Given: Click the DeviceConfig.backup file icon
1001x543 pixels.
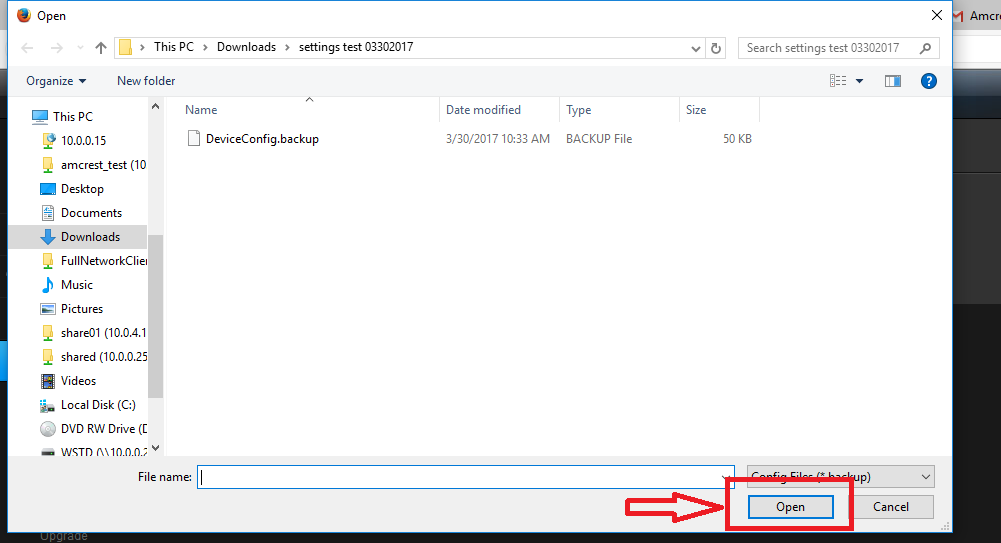Looking at the screenshot, I should [193, 138].
